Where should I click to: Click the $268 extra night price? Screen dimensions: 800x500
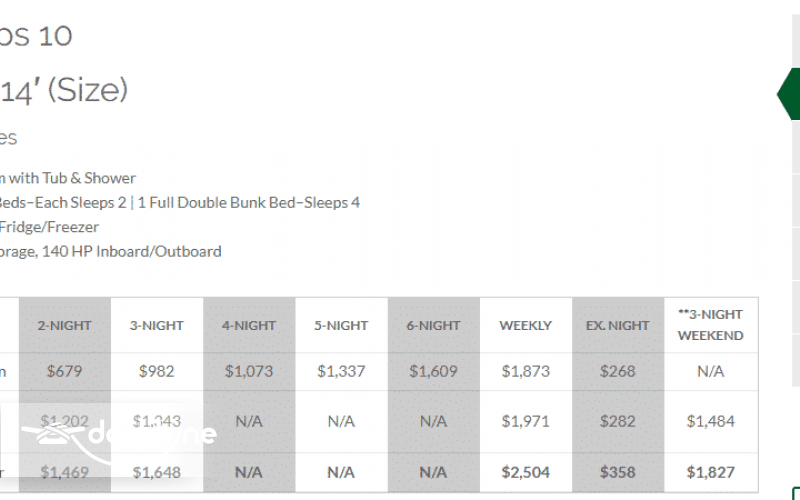[617, 371]
